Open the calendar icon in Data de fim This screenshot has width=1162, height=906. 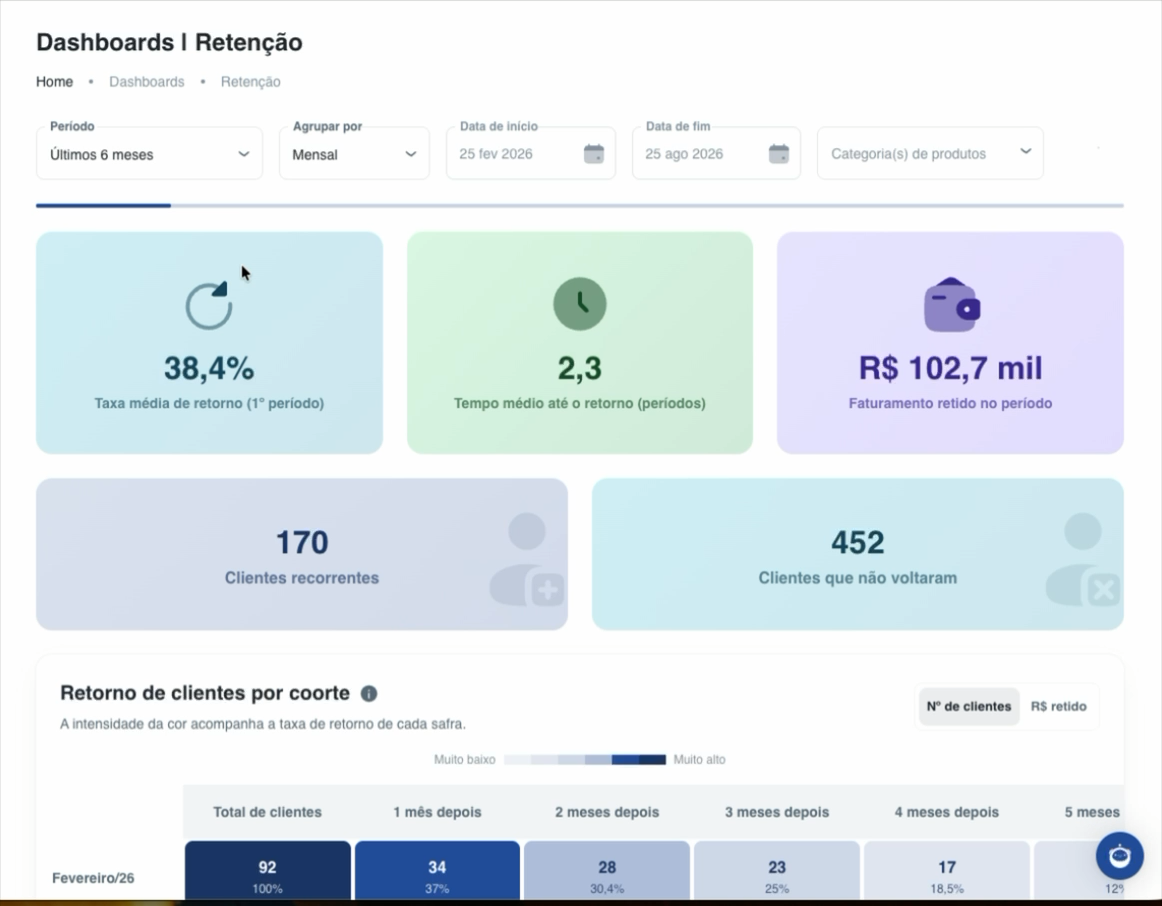(778, 154)
